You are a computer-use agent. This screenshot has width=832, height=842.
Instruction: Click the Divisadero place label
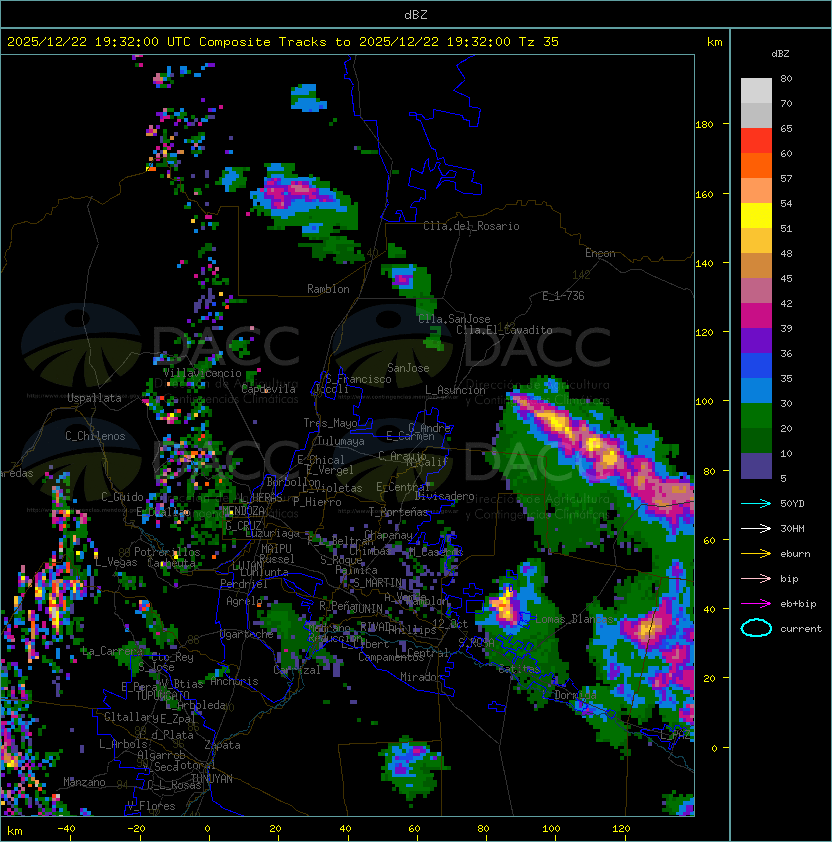[444, 496]
